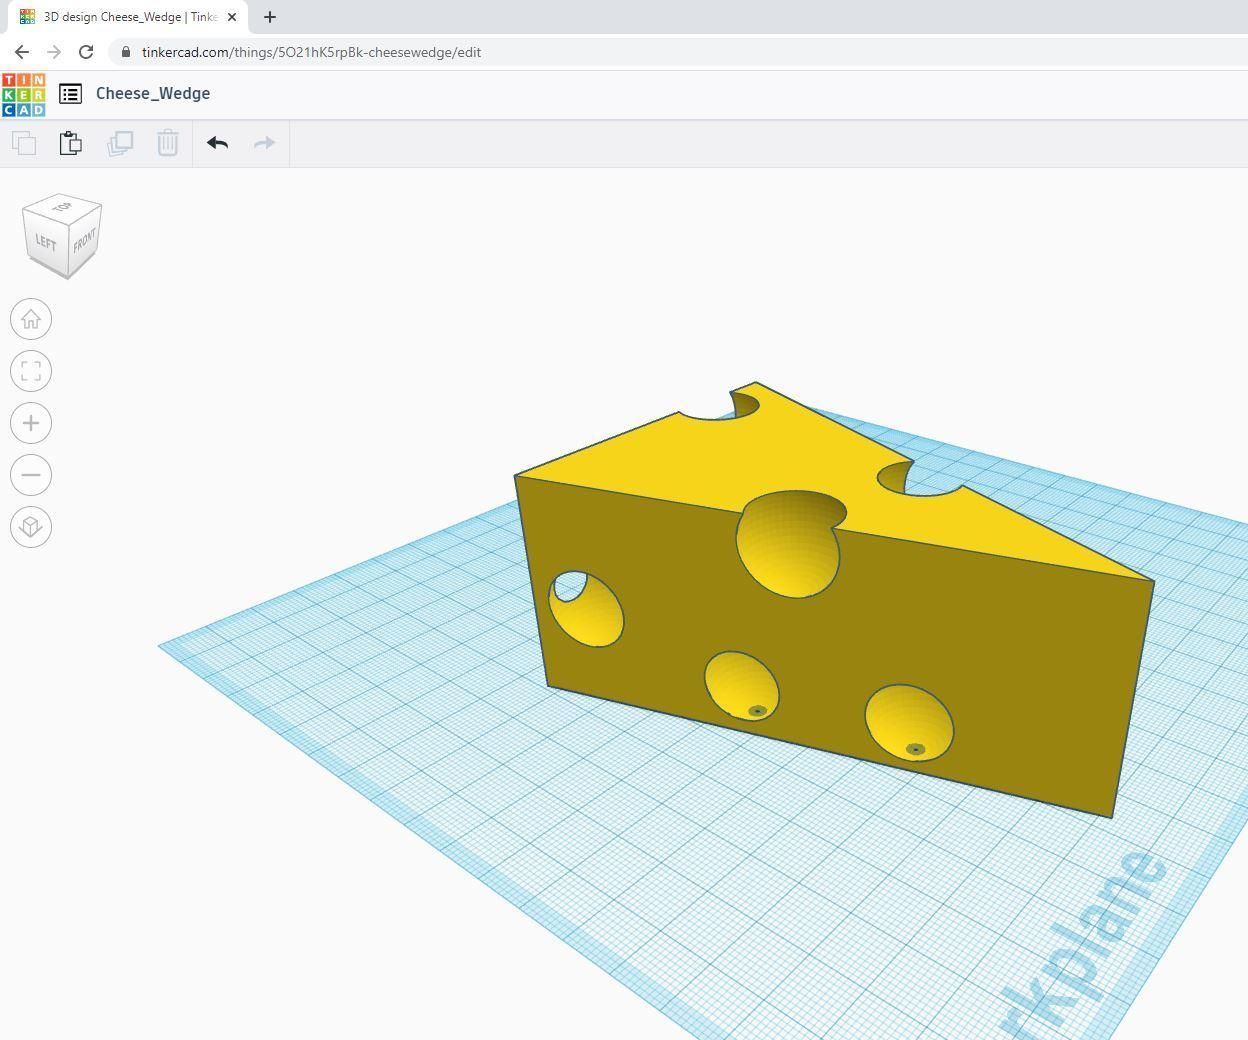Click the Home view button
The width and height of the screenshot is (1248, 1040).
(31, 319)
